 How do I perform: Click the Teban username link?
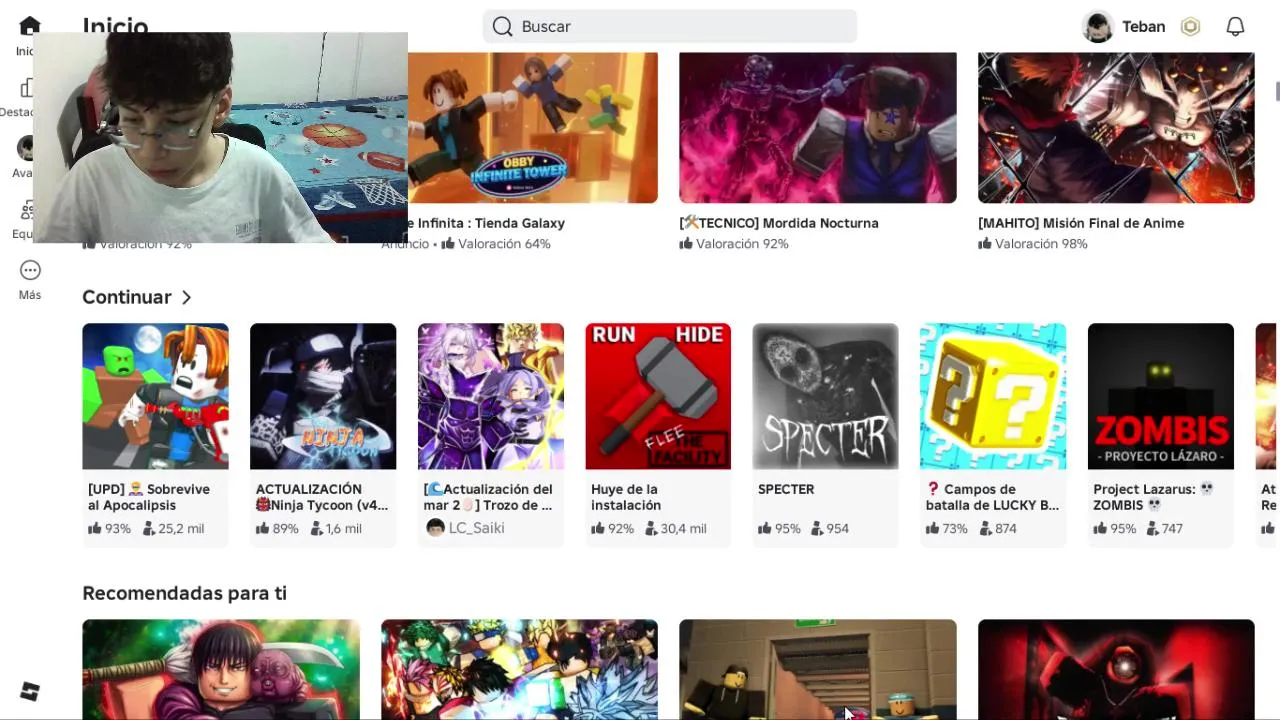[x=1143, y=27]
